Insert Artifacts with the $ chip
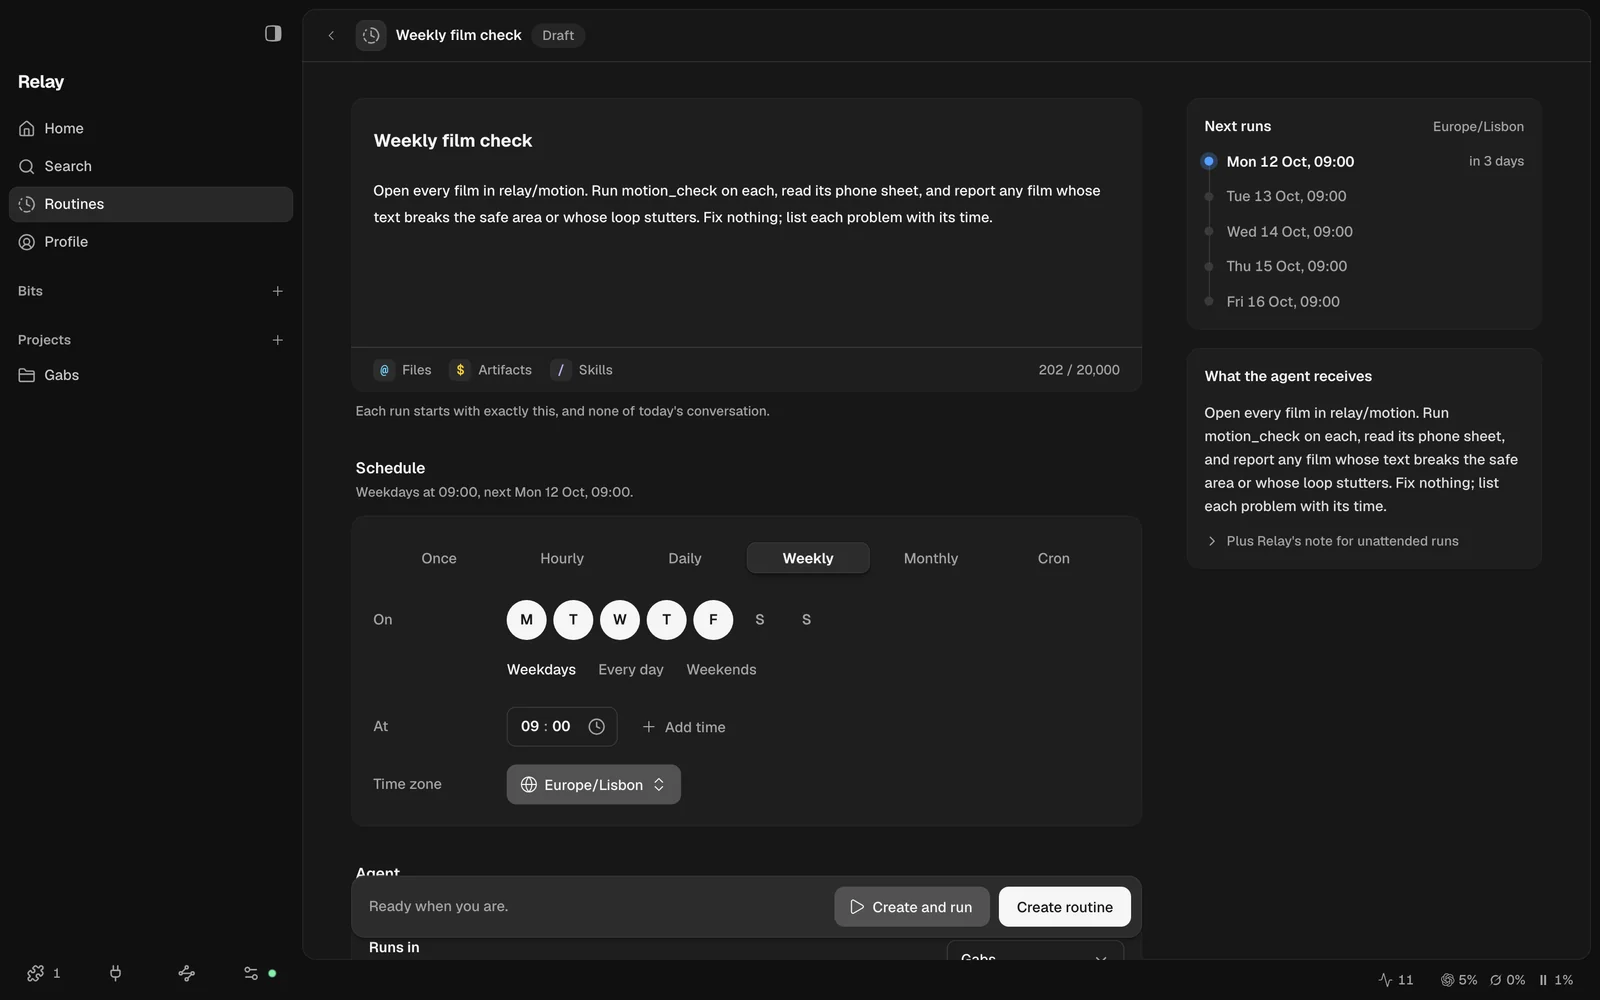1600x1000 pixels. (491, 370)
